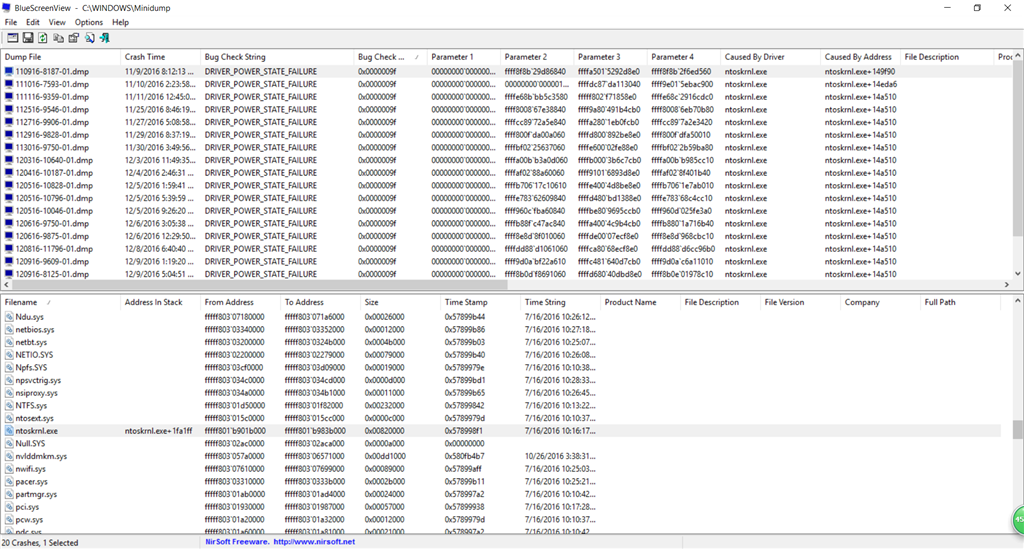Screen dimensions: 1024x549
Task: Sort crashes by Crash Time column header
Action: (145, 57)
